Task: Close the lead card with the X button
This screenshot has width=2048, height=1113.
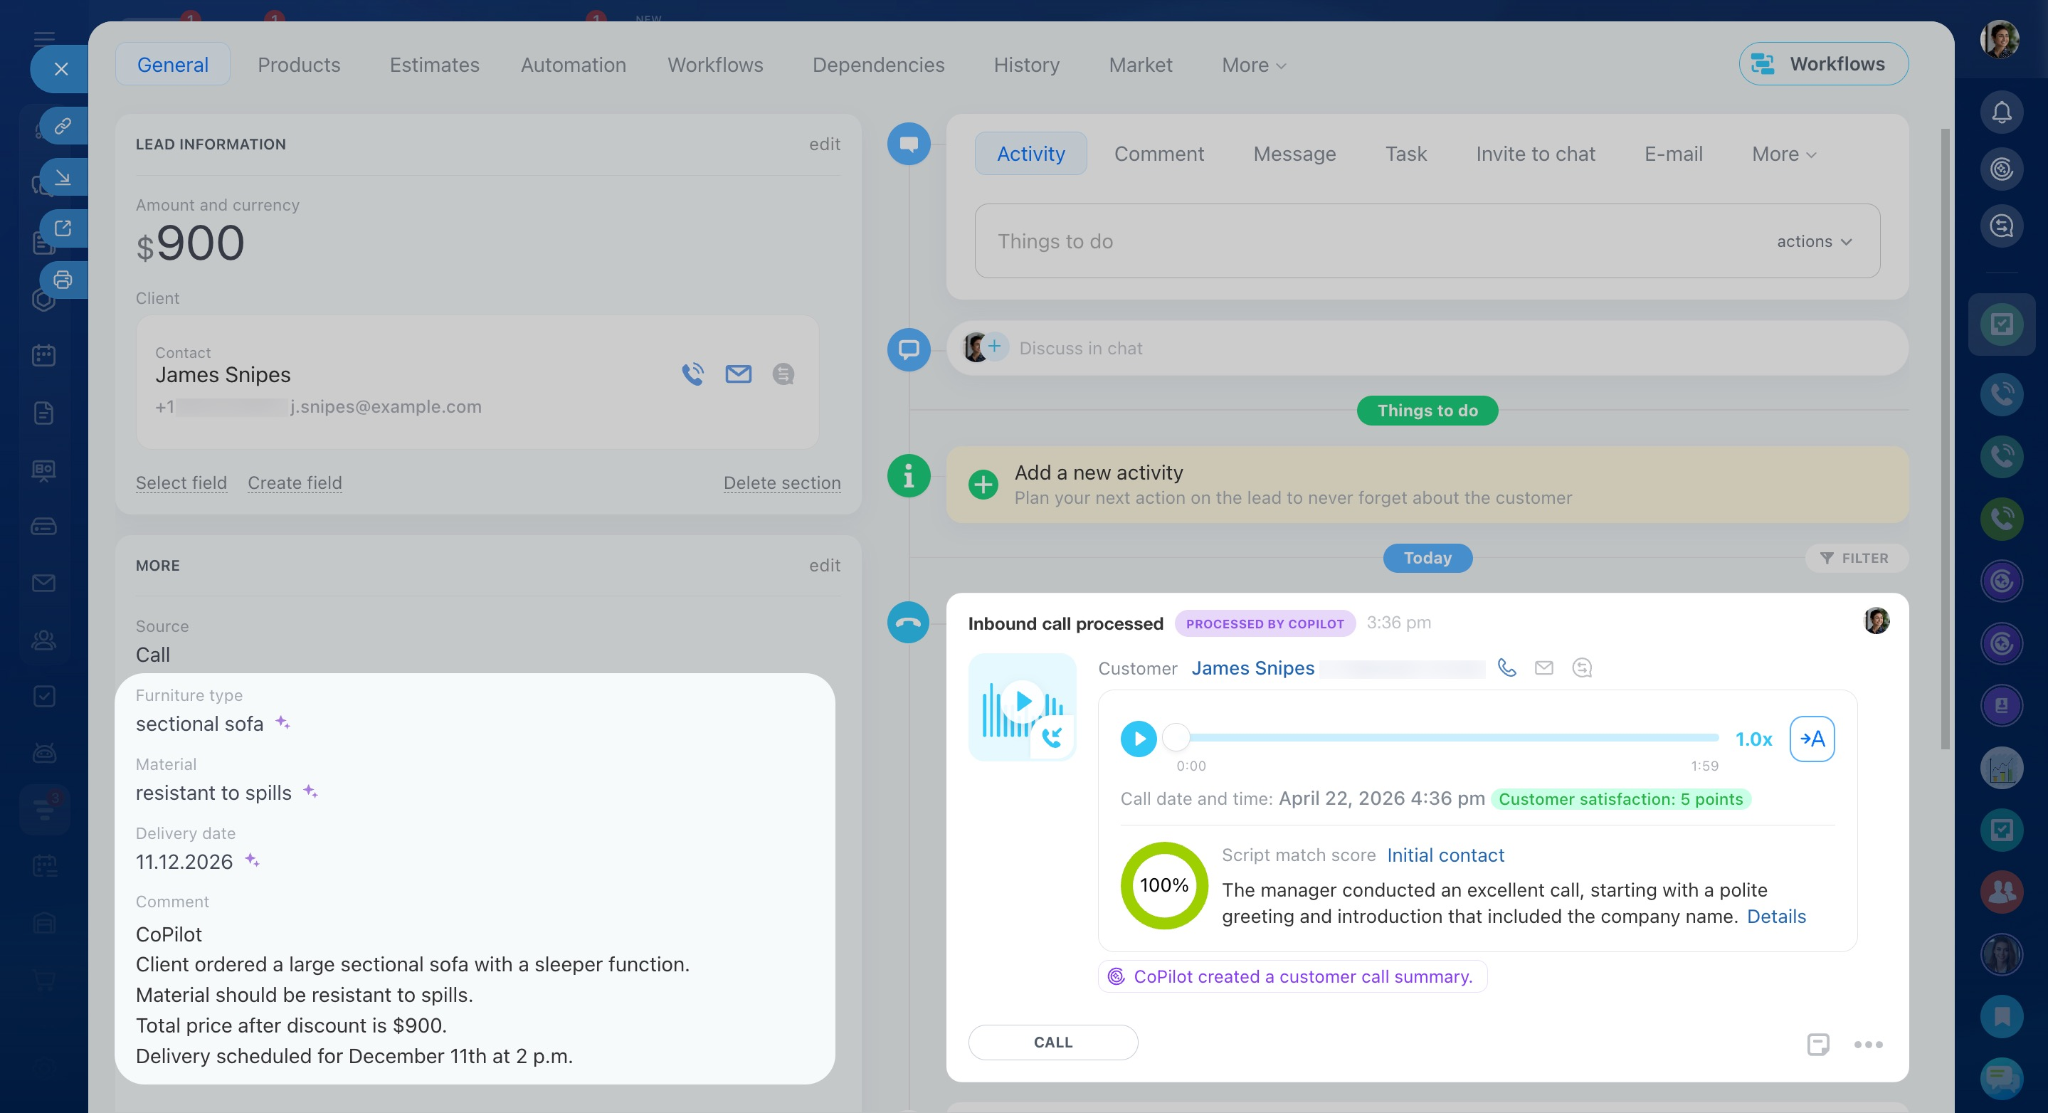Action: tap(61, 69)
